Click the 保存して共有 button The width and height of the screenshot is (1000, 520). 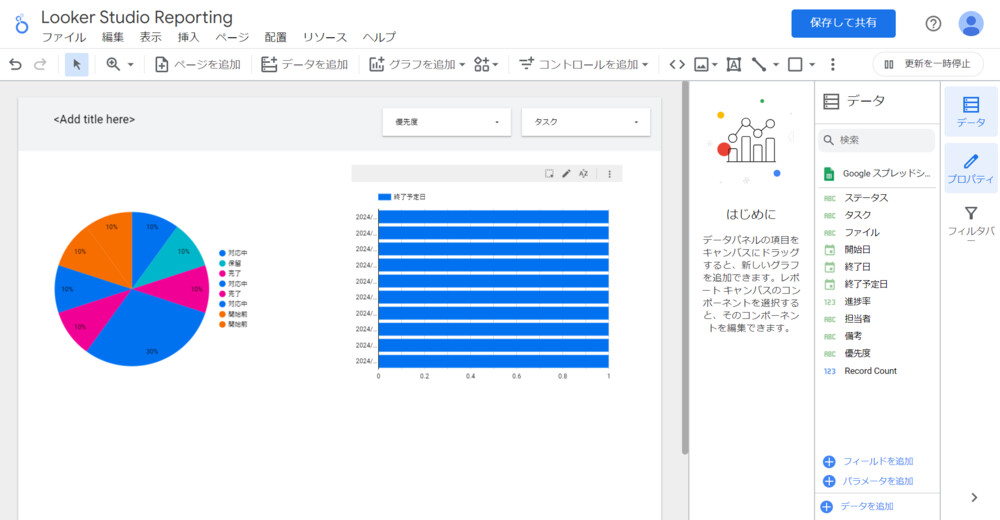tap(843, 23)
